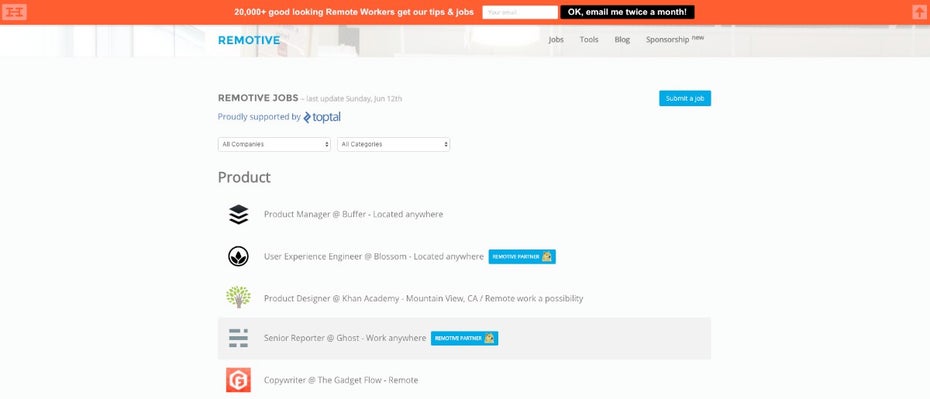The image size is (930, 399).
Task: Click the Your email input field
Action: tap(520, 12)
